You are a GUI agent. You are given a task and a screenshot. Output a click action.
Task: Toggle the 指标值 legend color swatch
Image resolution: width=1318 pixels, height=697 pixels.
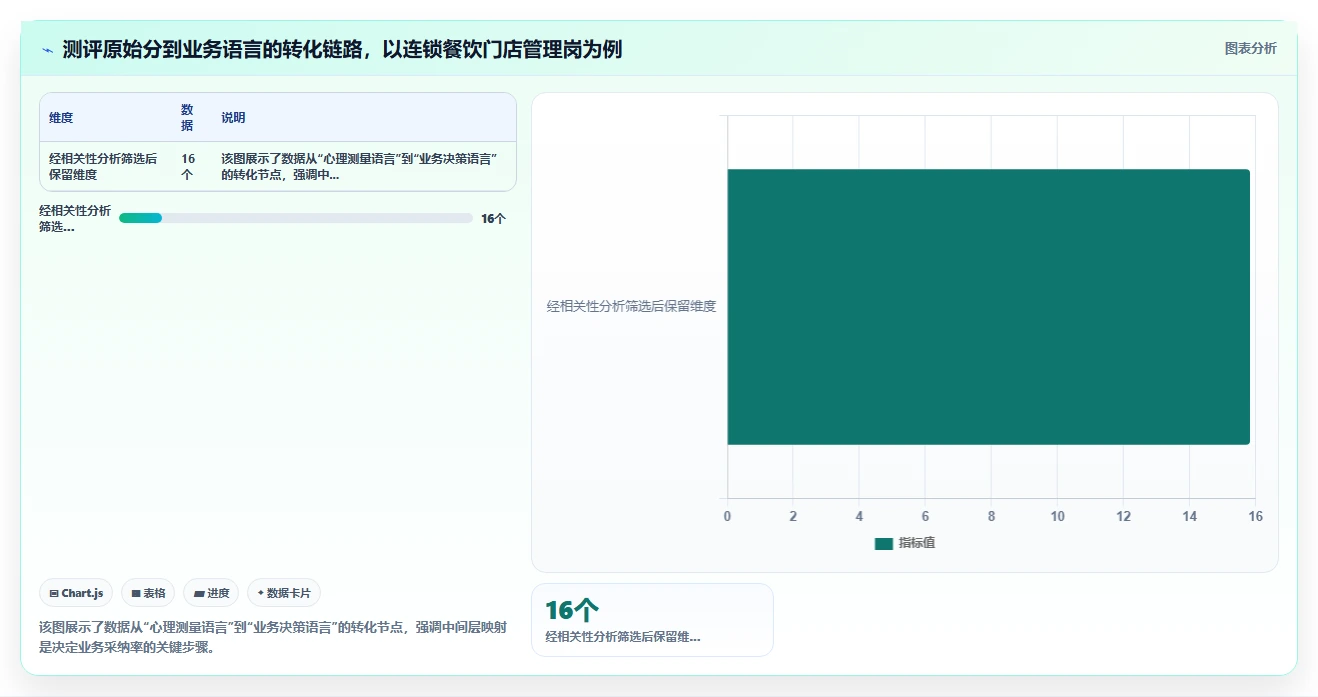coord(883,543)
